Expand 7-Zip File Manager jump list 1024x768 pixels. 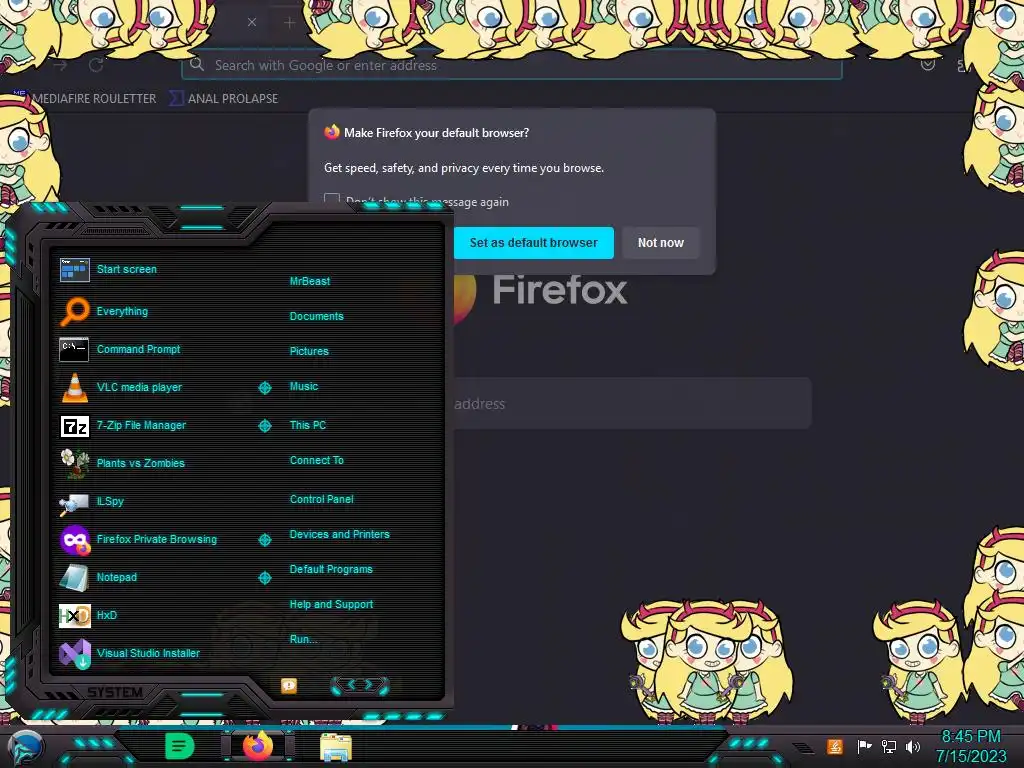tap(264, 426)
